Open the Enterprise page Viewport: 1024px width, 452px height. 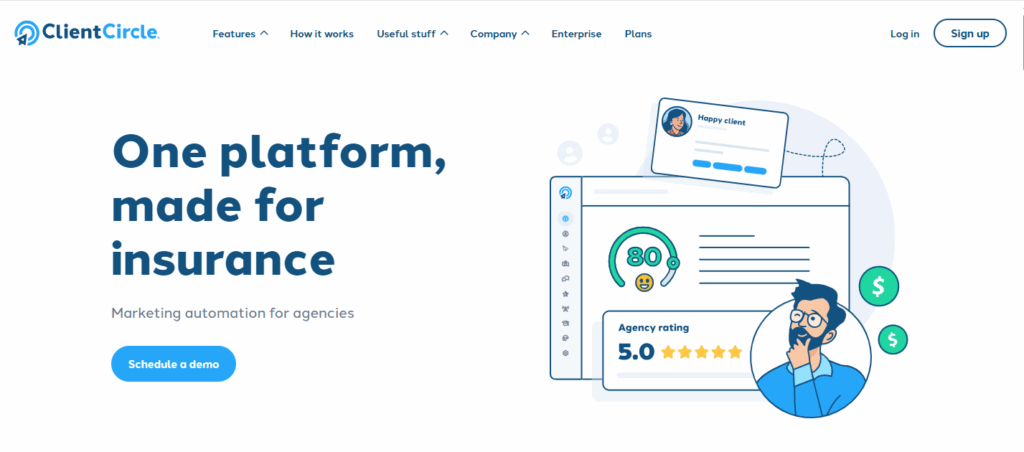tap(576, 34)
